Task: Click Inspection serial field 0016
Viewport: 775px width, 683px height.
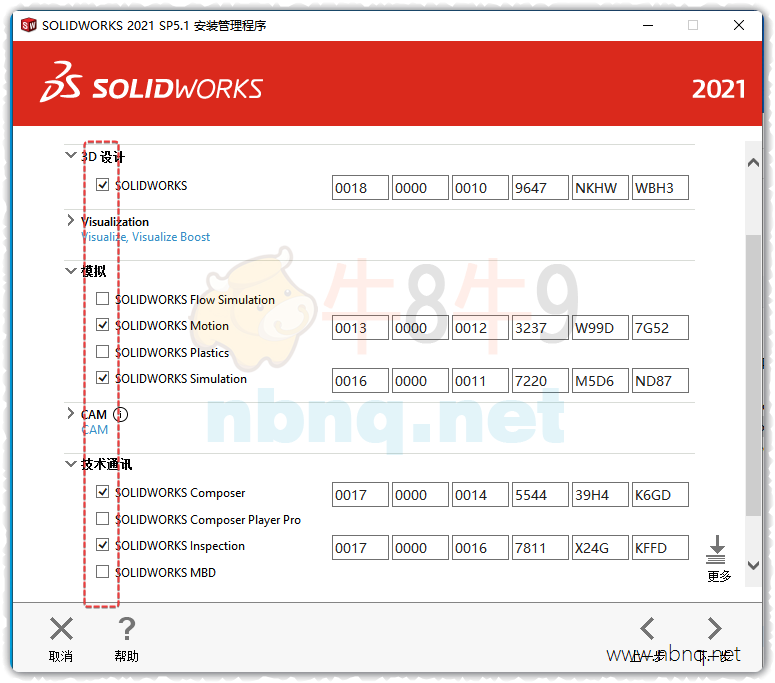Action: click(480, 548)
